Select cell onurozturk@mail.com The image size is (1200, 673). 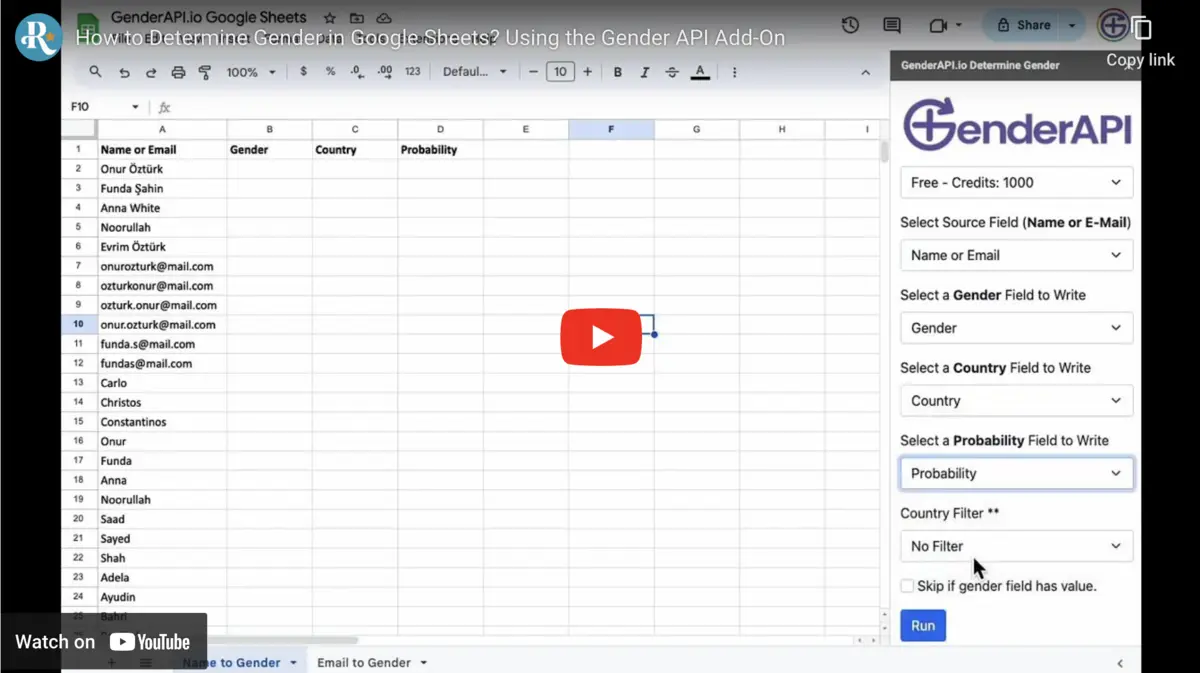(162, 267)
